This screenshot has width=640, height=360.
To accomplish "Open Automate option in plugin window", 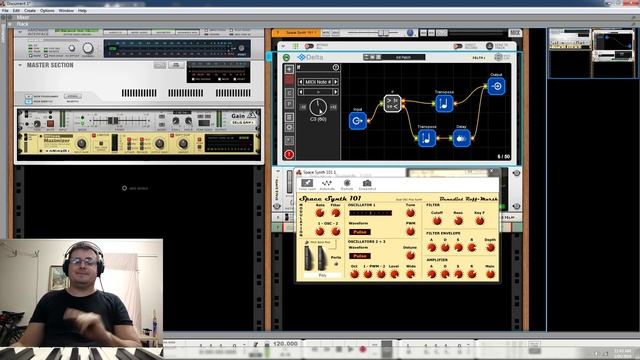I will coord(327,184).
